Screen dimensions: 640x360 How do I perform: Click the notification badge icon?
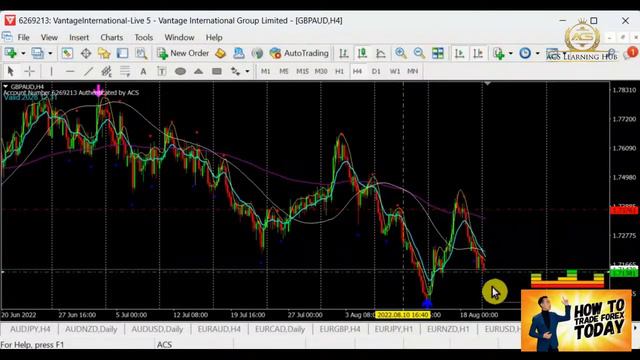point(631,53)
